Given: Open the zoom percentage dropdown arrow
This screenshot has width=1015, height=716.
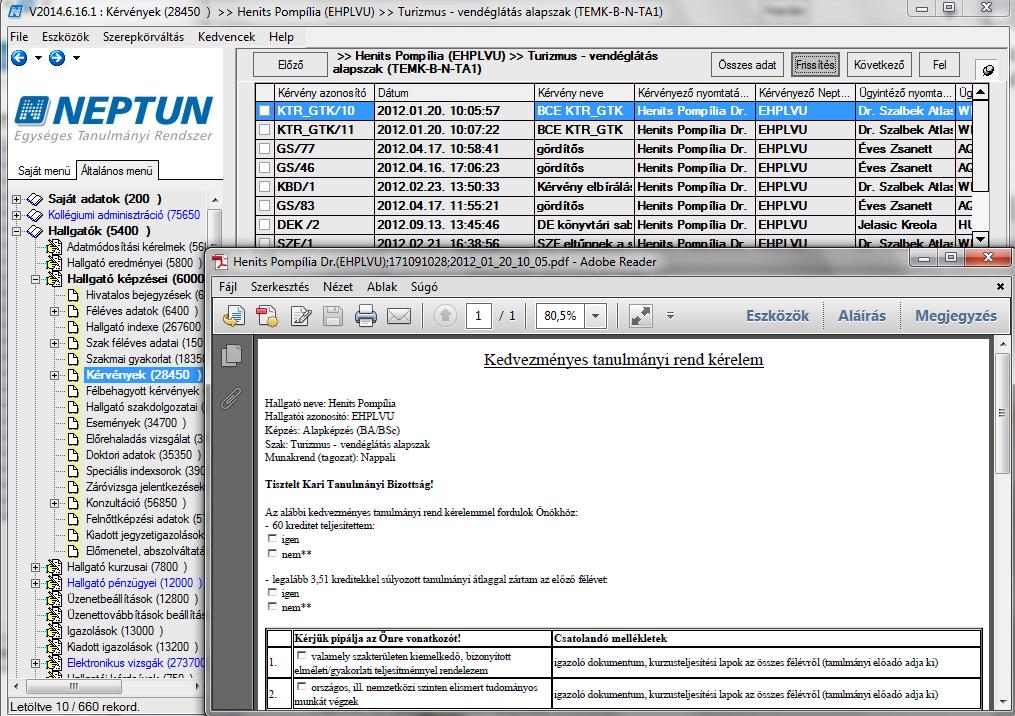Looking at the screenshot, I should coord(595,316).
